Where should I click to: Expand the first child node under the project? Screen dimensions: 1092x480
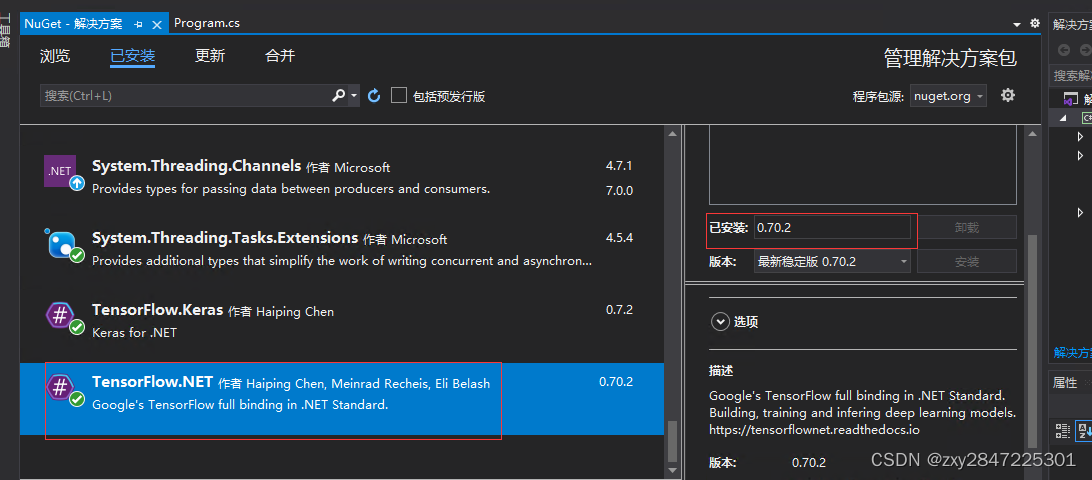1080,137
